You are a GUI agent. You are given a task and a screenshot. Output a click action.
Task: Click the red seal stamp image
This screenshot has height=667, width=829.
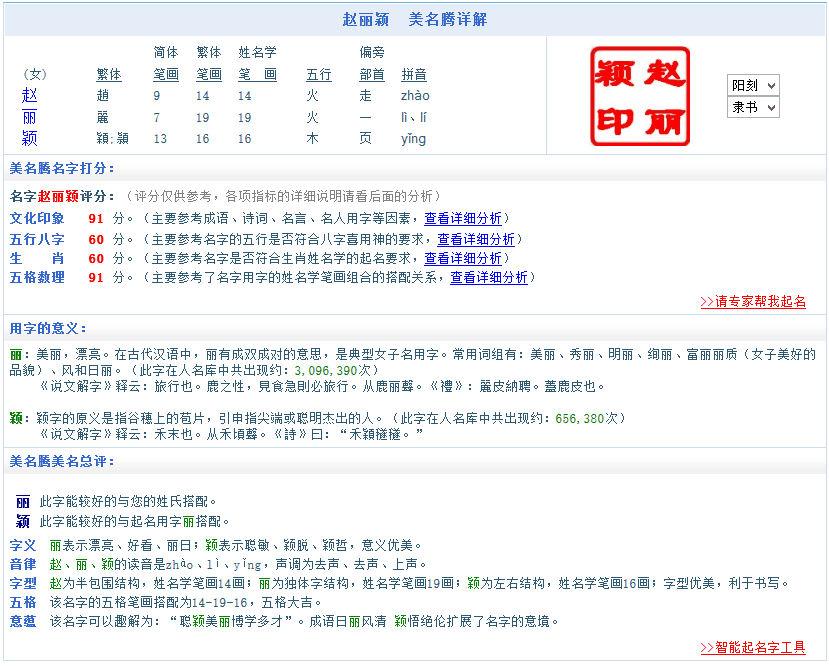coord(640,96)
